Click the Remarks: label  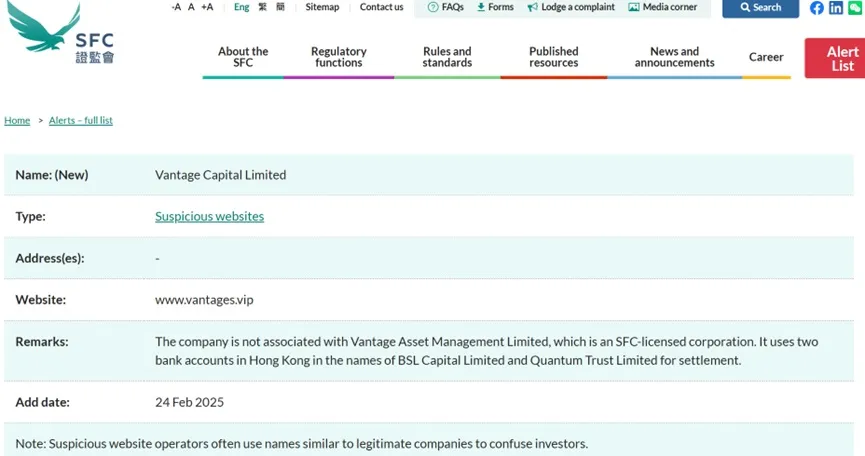pyautogui.click(x=42, y=342)
